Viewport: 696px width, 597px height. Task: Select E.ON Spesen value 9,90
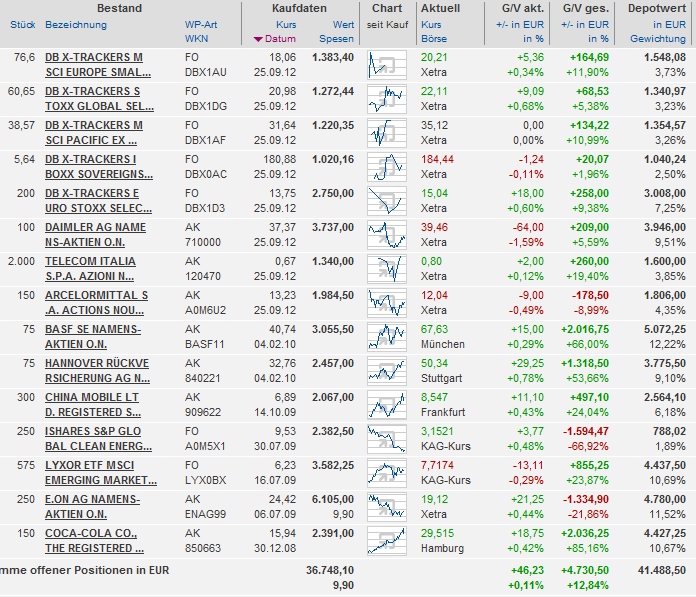click(344, 514)
